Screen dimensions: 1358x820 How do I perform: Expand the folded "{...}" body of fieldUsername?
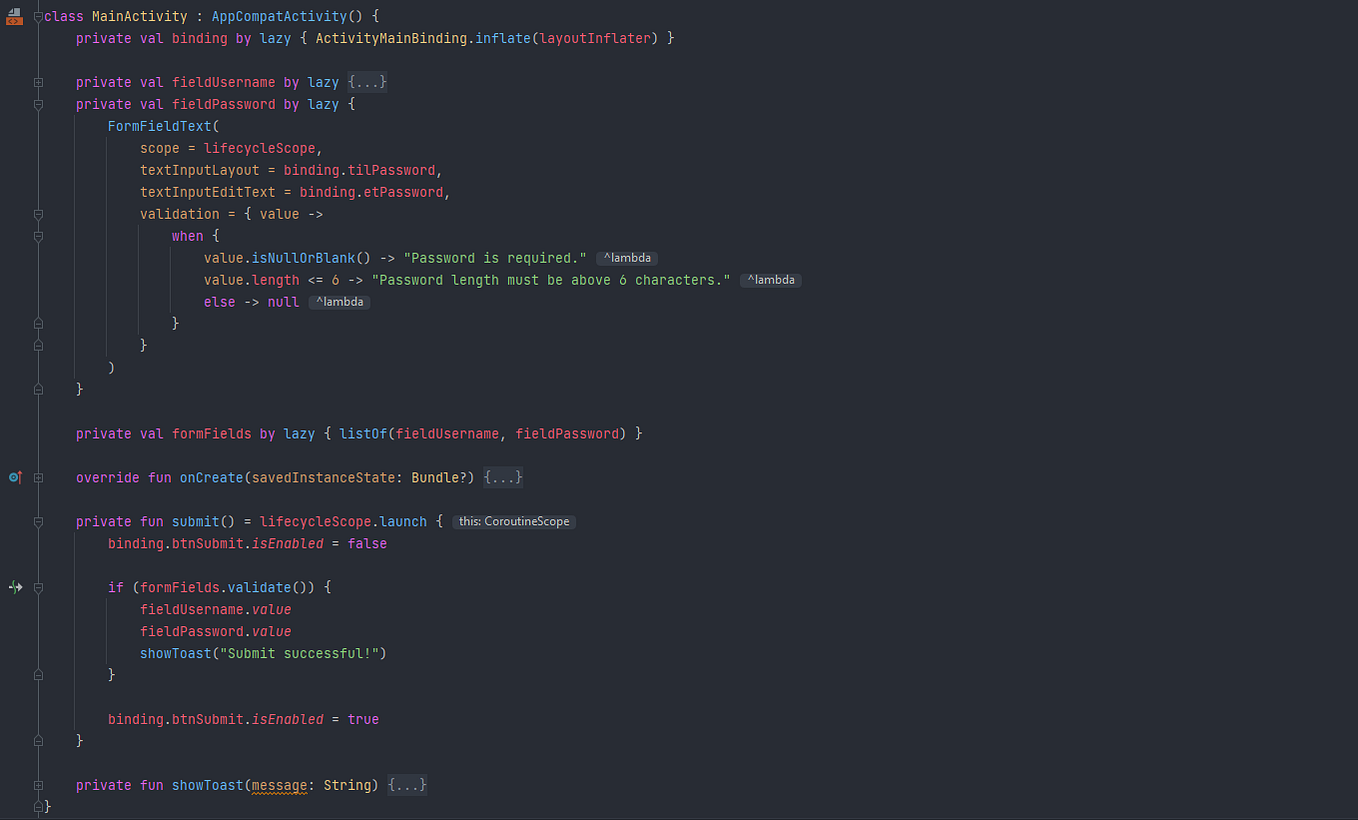point(367,82)
